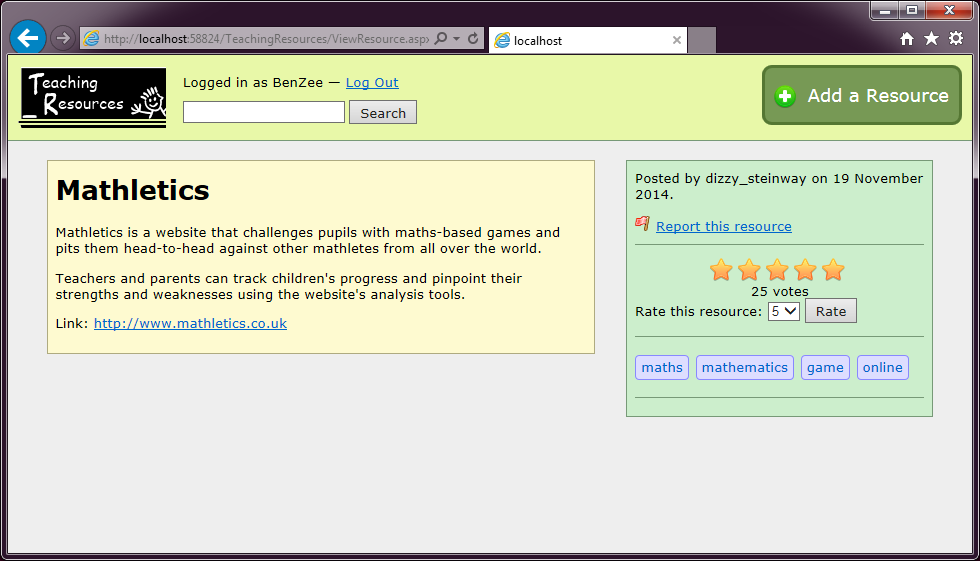980x561 pixels.
Task: Click the second rating star
Action: [x=749, y=270]
